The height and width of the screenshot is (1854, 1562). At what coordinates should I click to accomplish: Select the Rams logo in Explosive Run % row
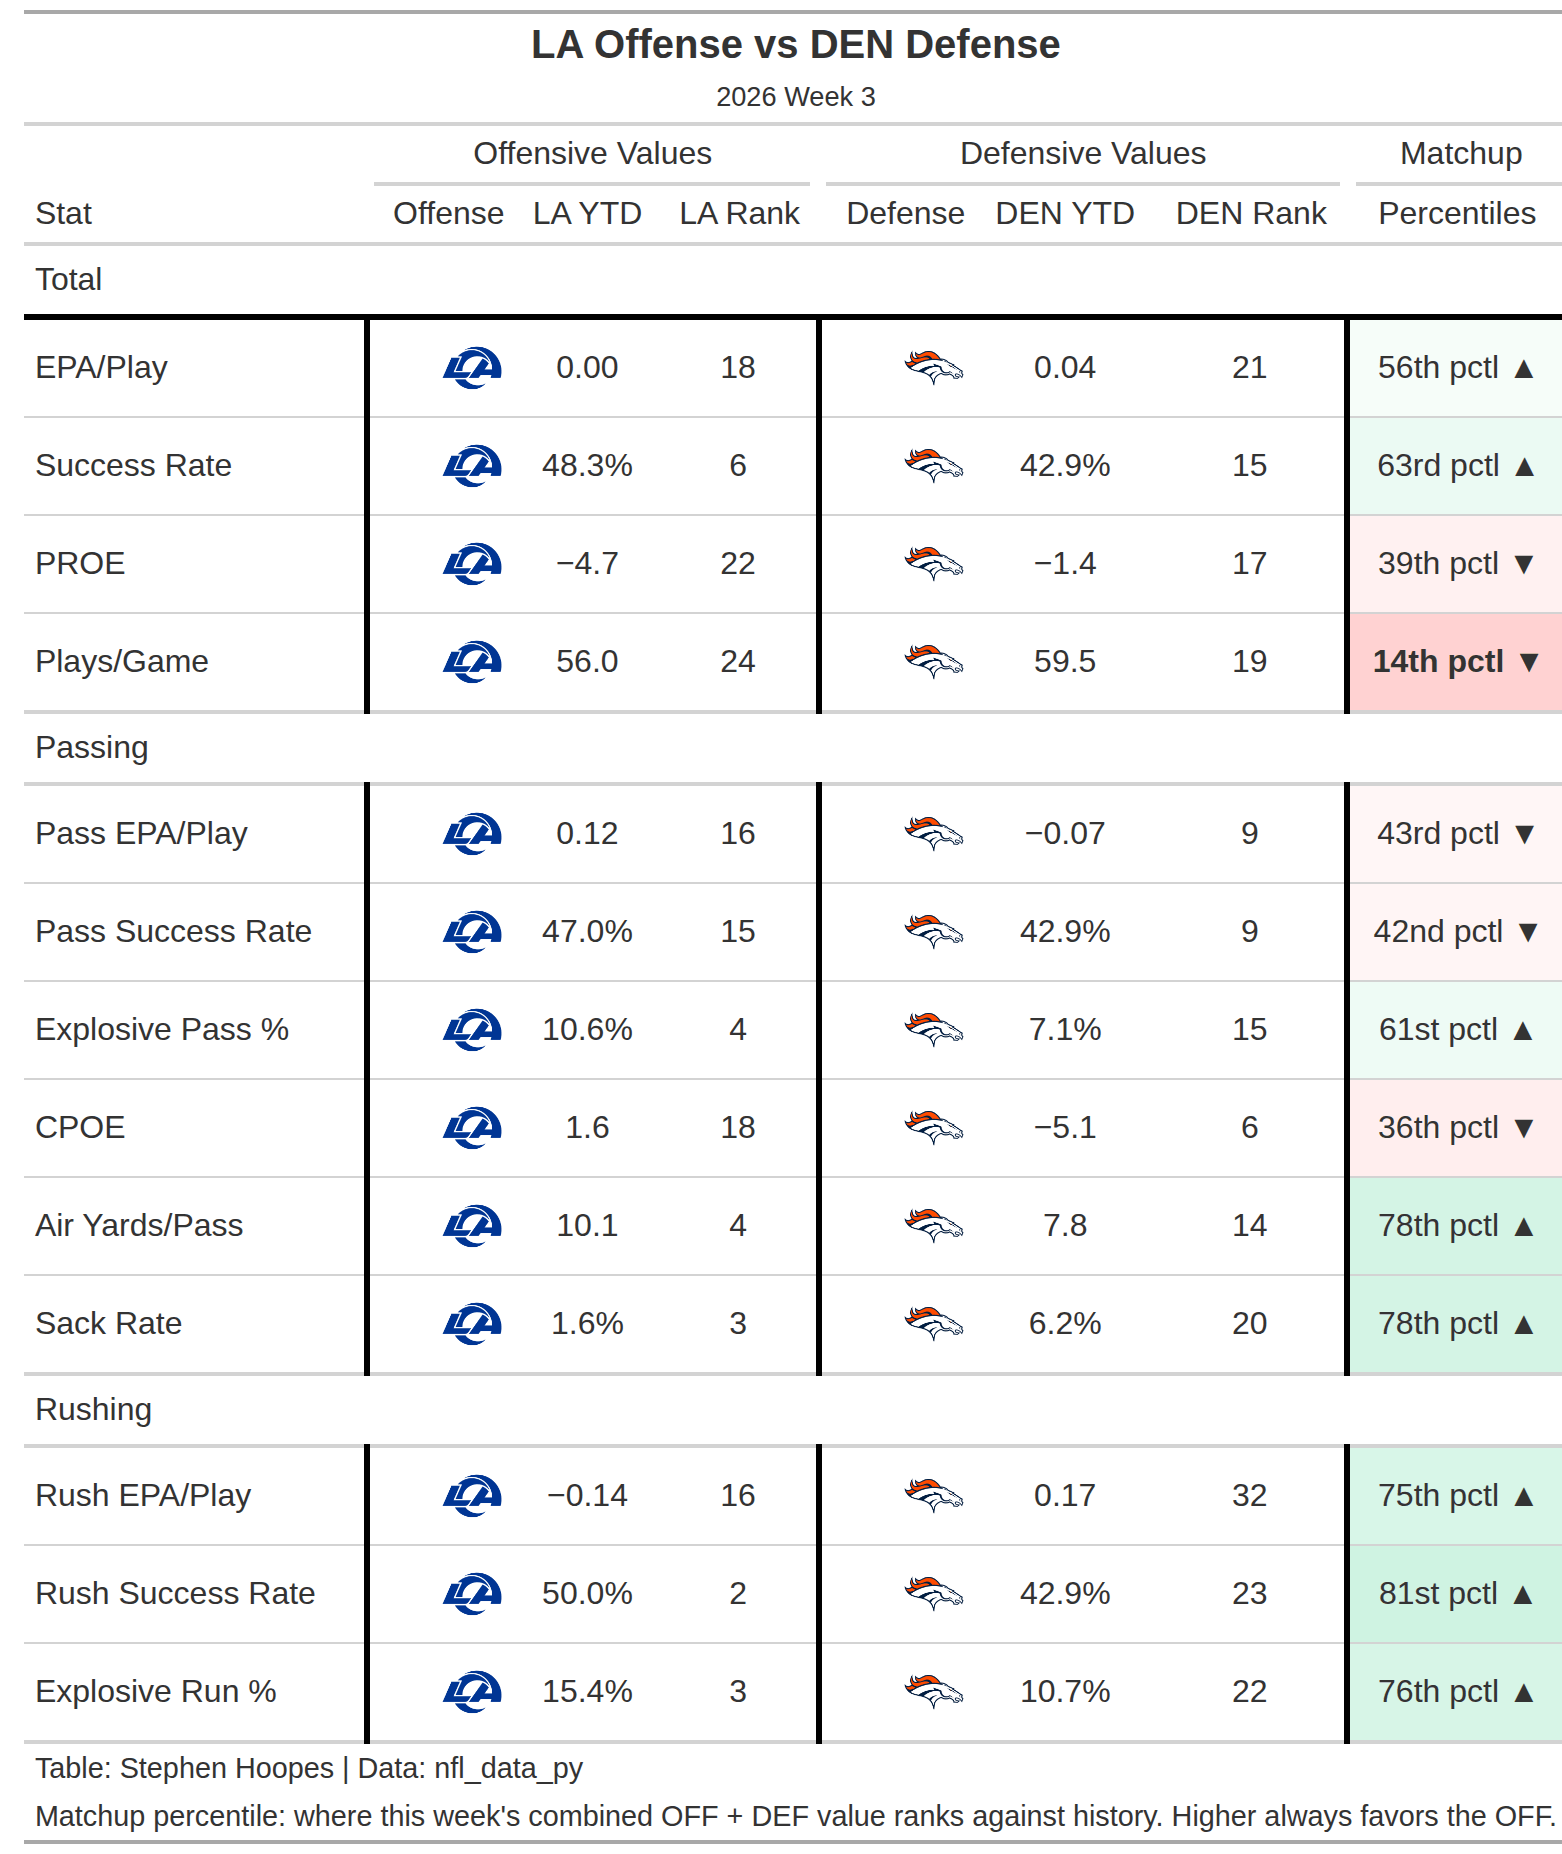pyautogui.click(x=472, y=1692)
